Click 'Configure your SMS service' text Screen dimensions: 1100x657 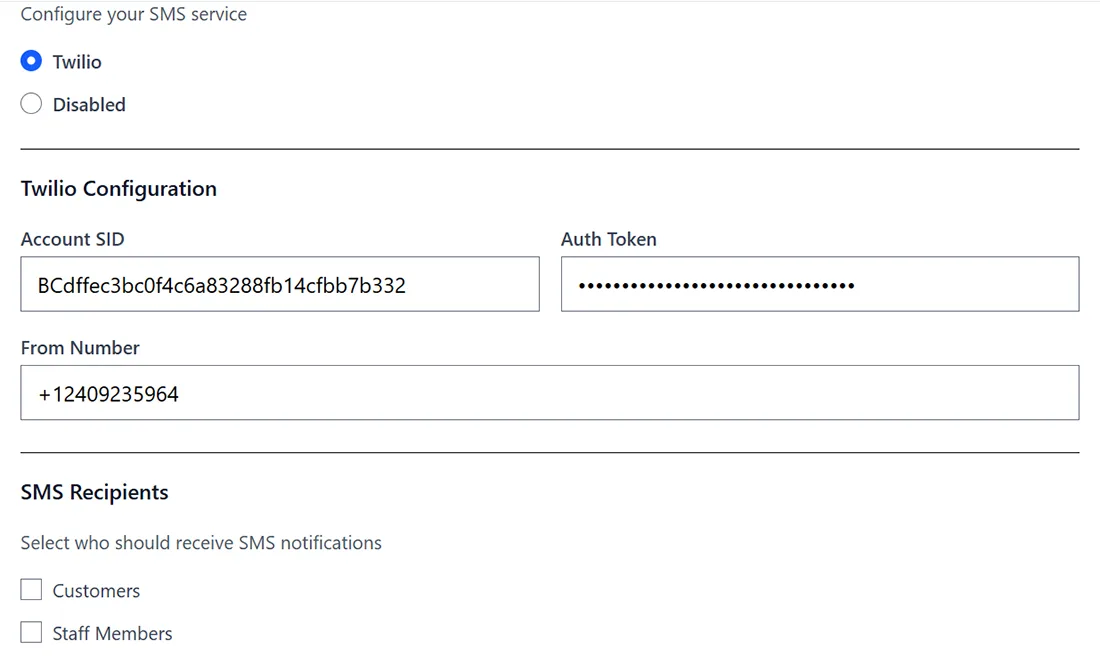(x=133, y=14)
